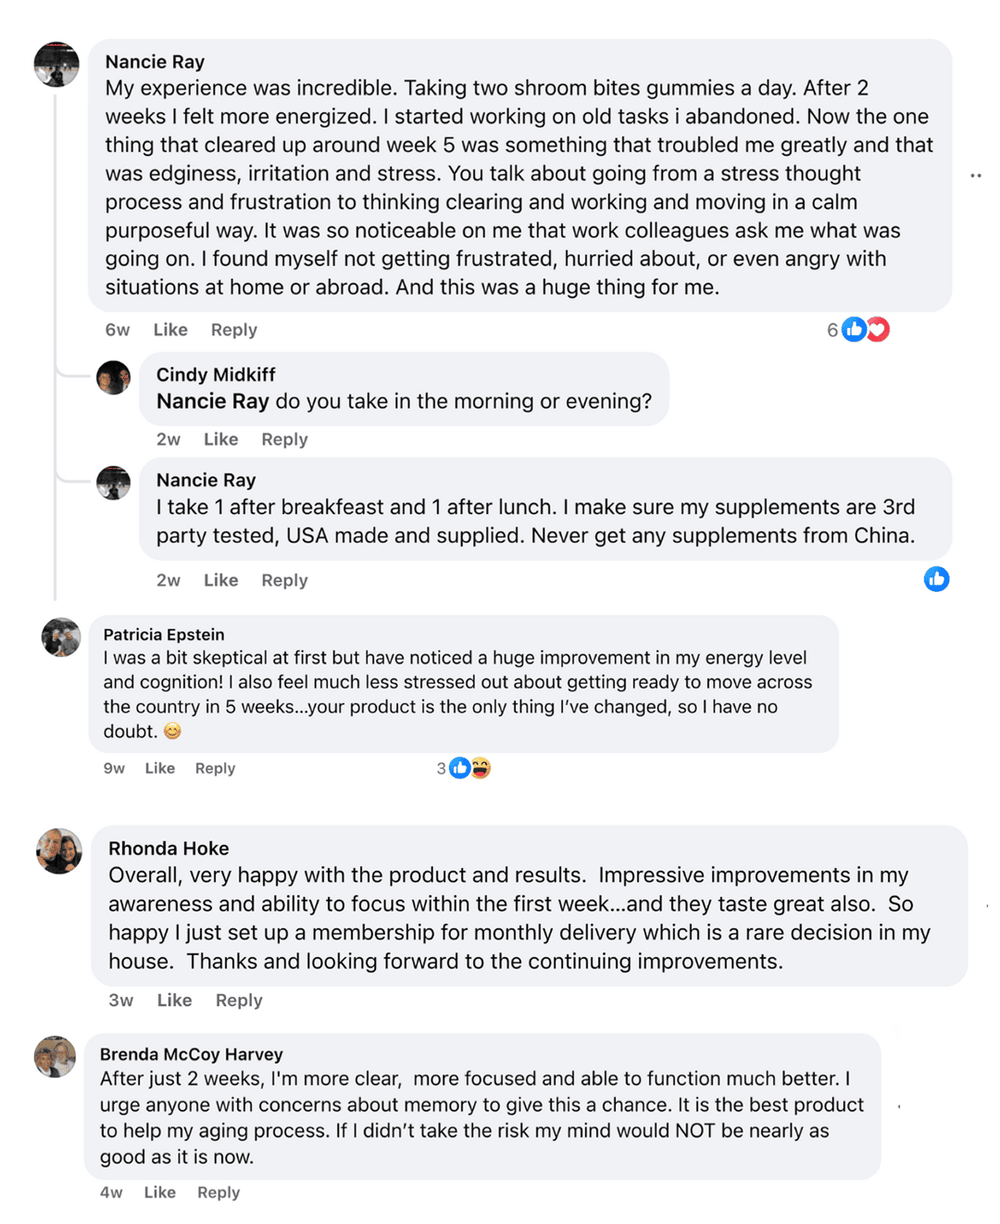Click Nancie Ray's profile picture on top comment

click(x=56, y=65)
